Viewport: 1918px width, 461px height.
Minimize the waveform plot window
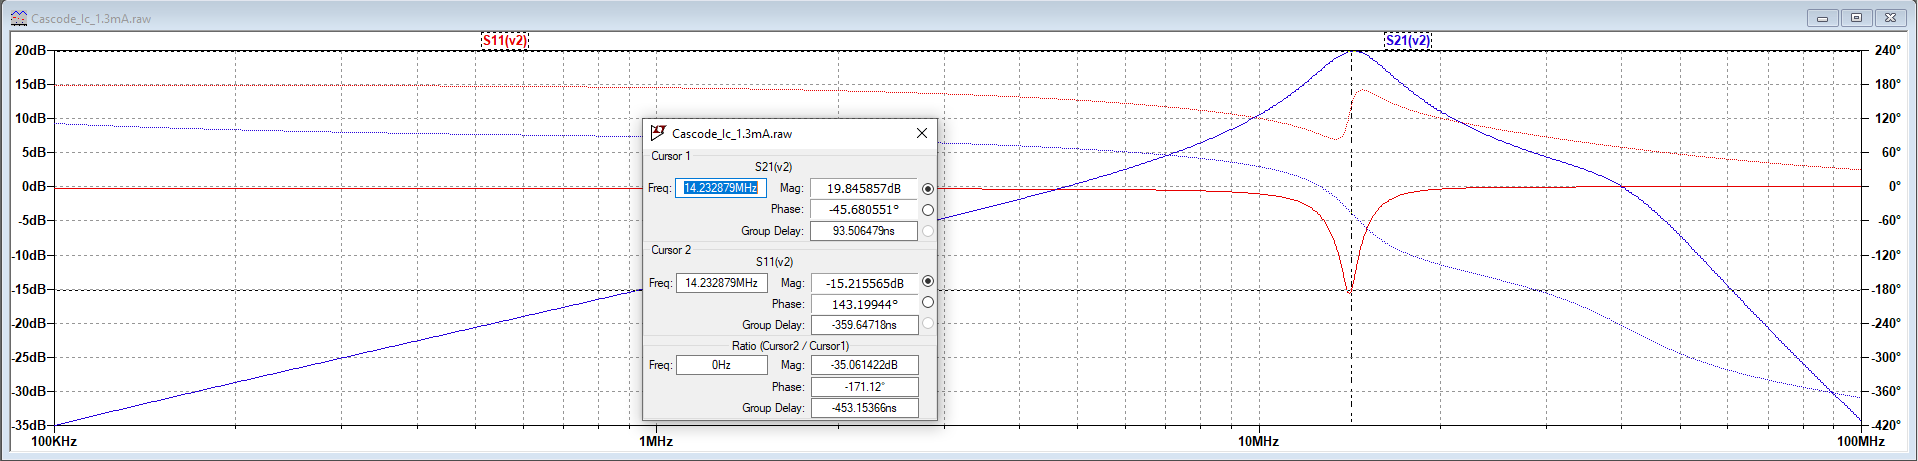coord(1822,18)
